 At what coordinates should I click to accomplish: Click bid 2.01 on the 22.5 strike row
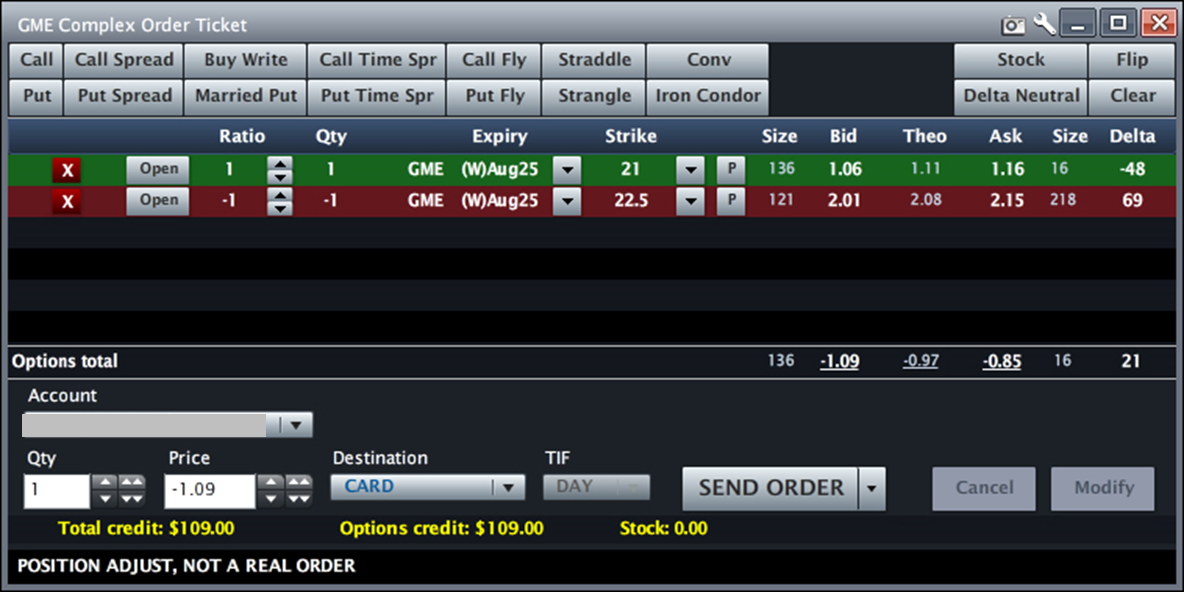click(x=844, y=201)
